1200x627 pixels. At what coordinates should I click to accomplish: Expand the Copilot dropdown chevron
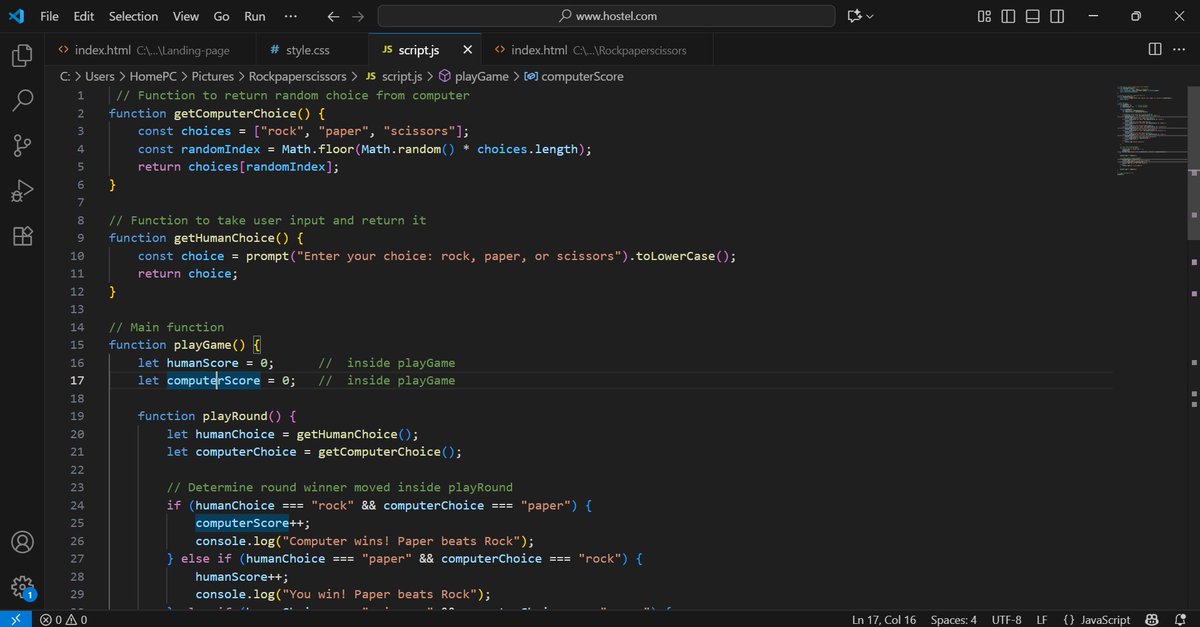click(x=869, y=16)
